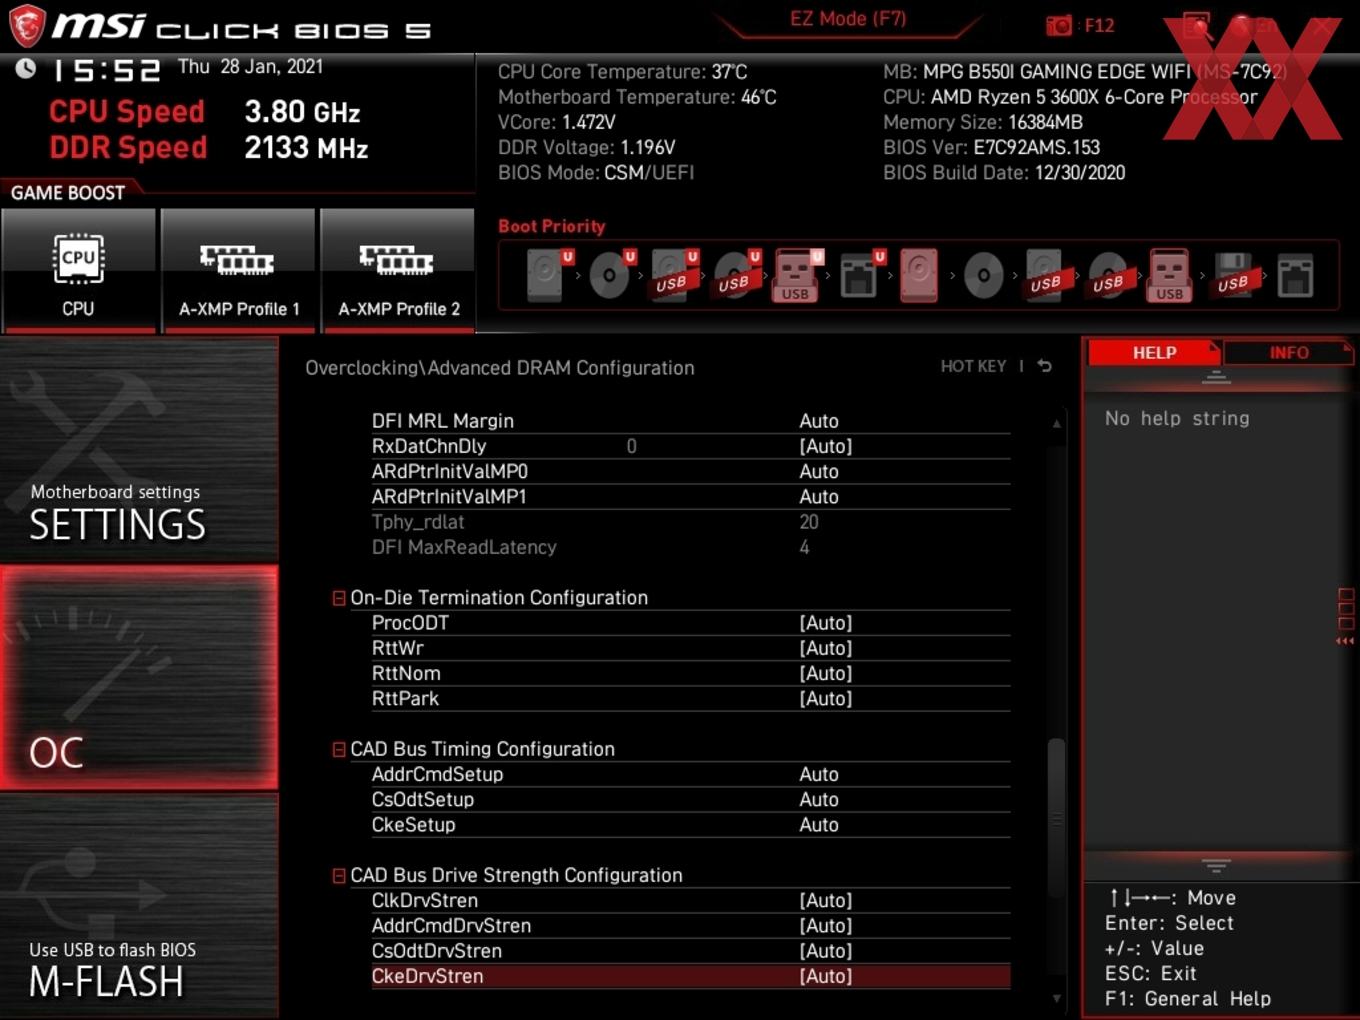Open the Motherboard SETTINGS menu

(139, 450)
